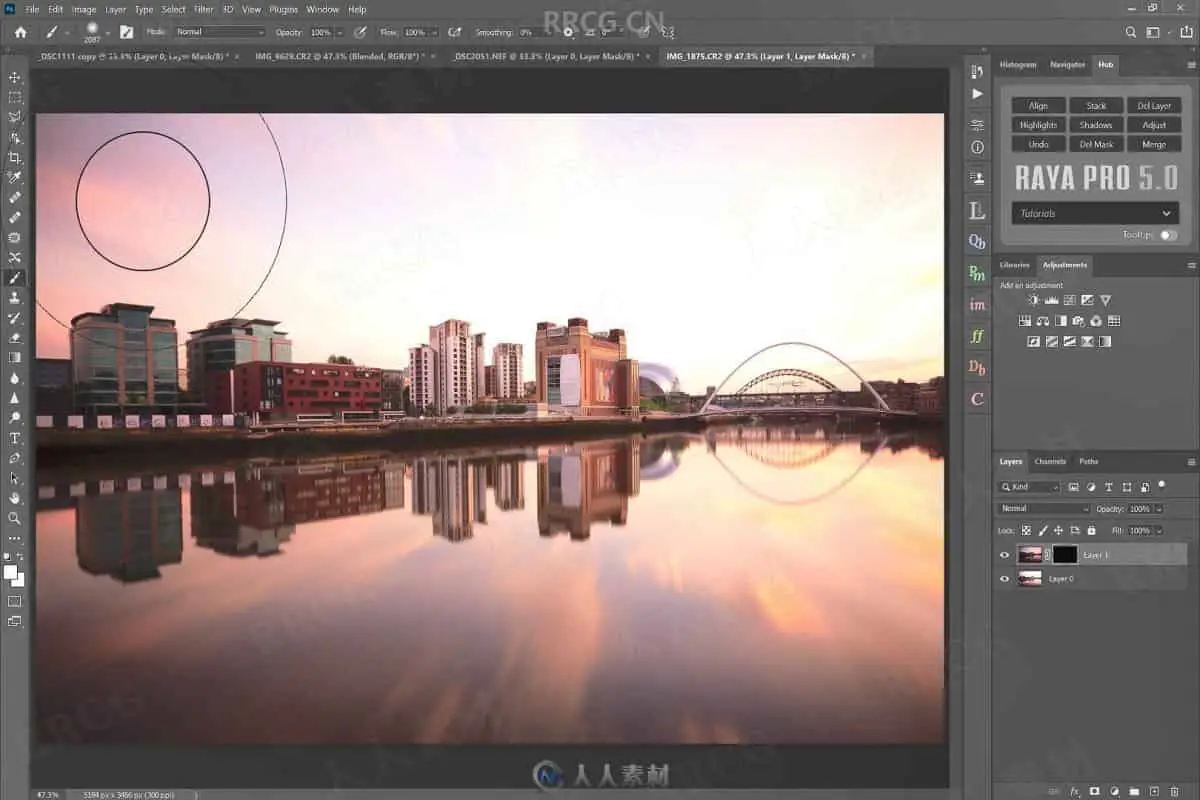Image resolution: width=1200 pixels, height=800 pixels.
Task: Toggle lock all padlock icon
Action: [1091, 531]
